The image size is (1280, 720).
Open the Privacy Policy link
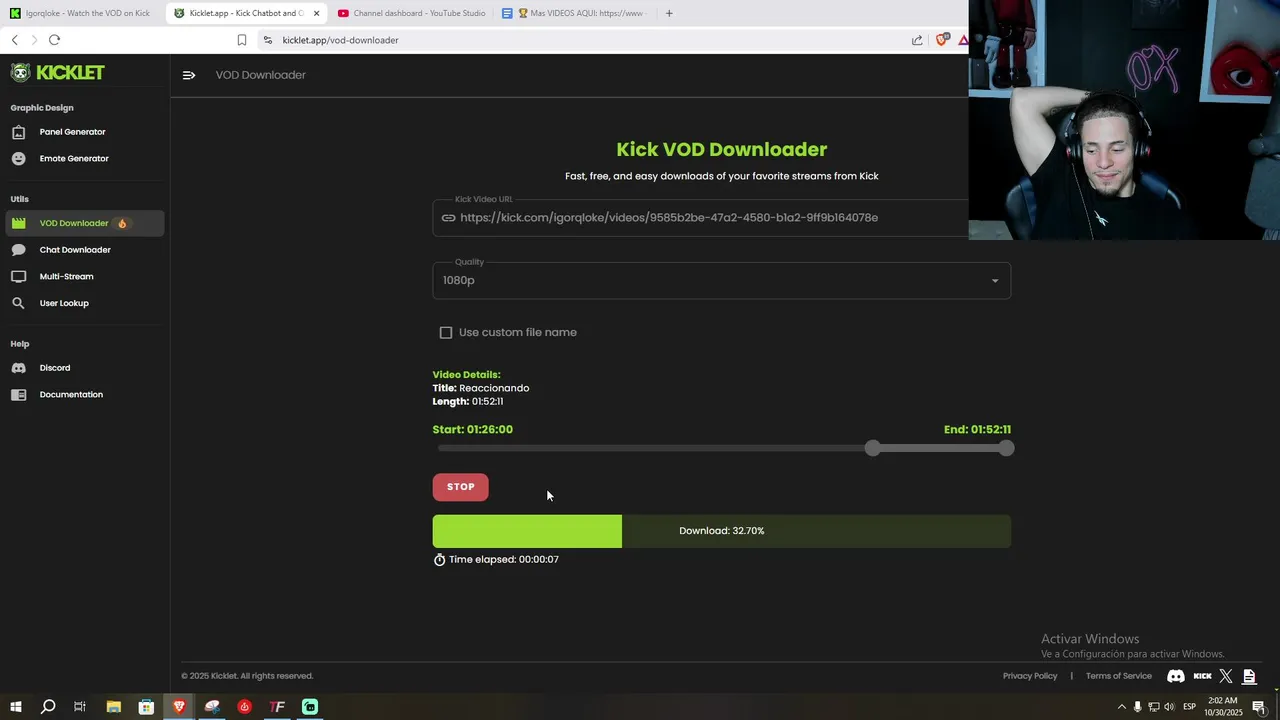[x=1030, y=676]
